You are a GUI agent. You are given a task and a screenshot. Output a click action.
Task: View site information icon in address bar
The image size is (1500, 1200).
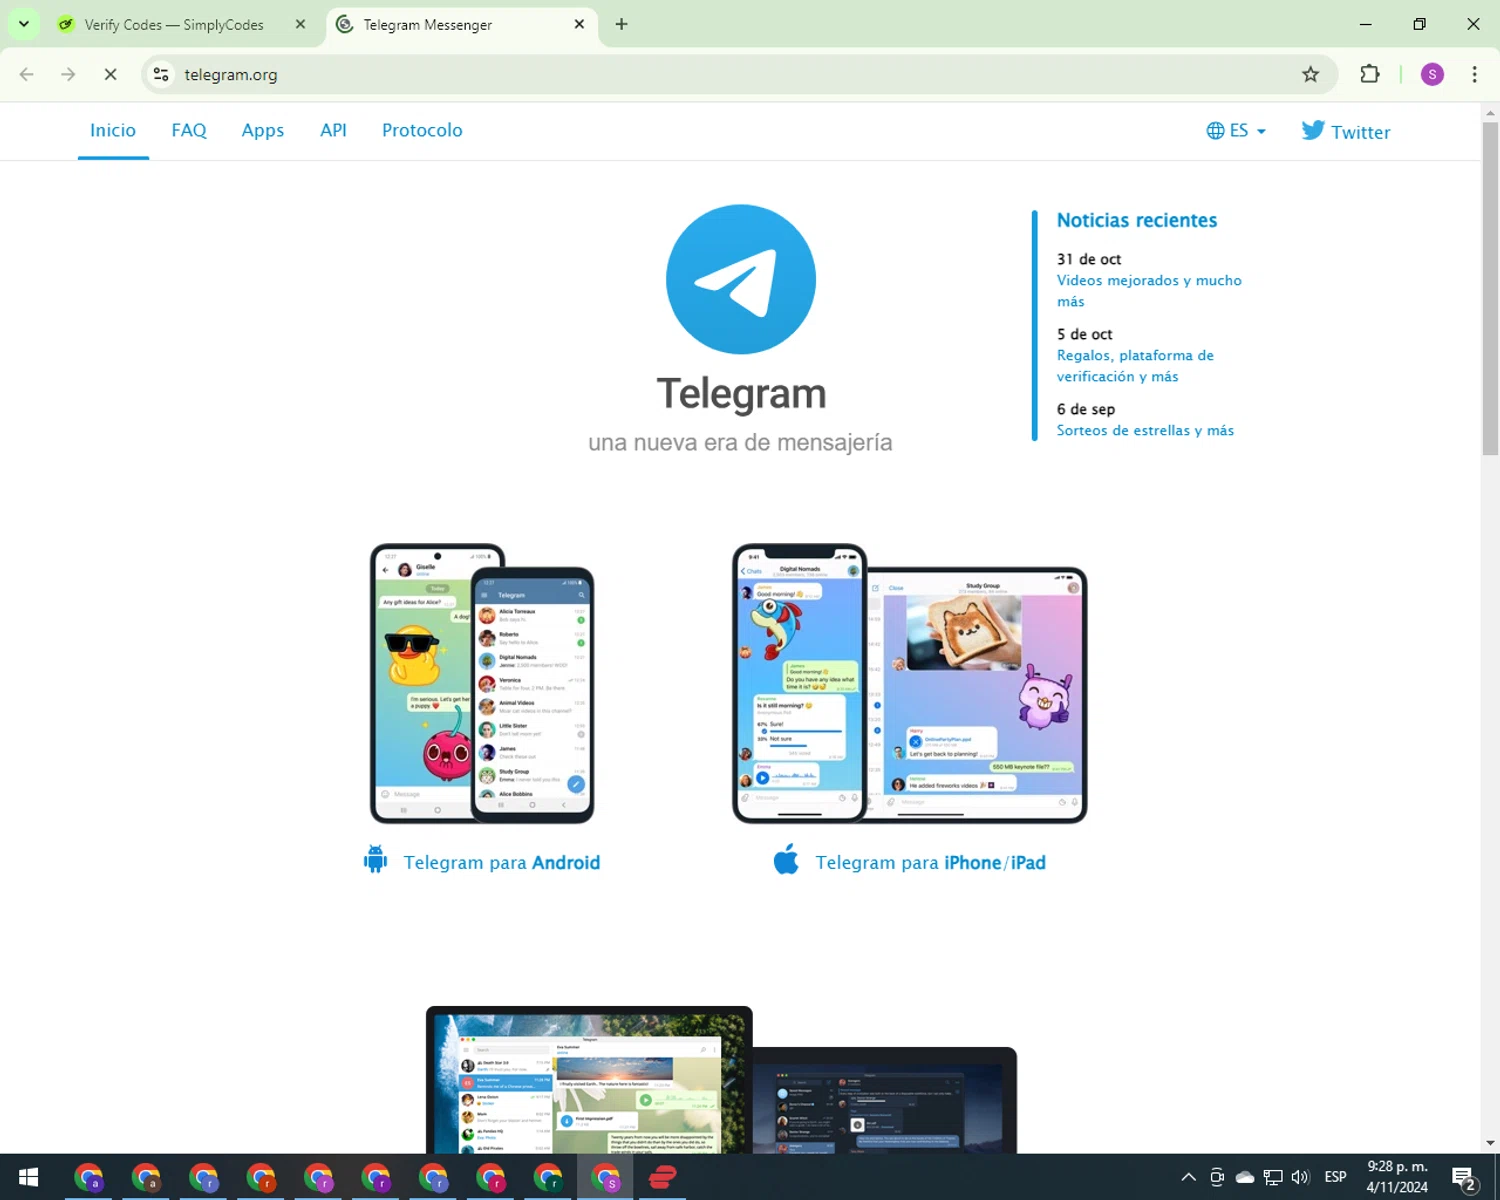pyautogui.click(x=161, y=74)
